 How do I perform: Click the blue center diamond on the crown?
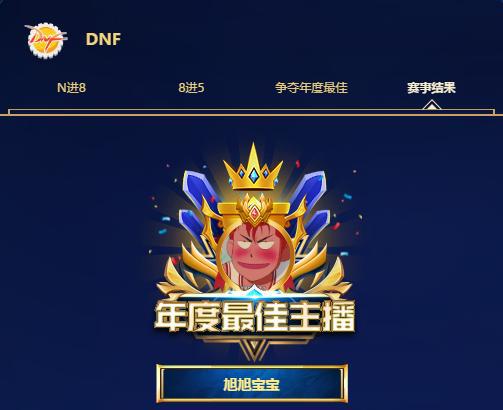click(254, 176)
